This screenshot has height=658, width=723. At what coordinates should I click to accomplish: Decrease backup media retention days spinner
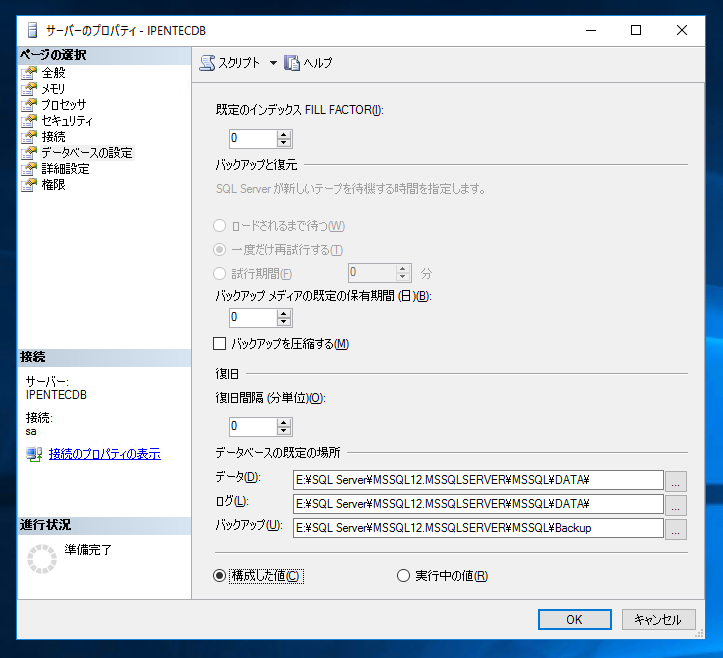click(284, 321)
